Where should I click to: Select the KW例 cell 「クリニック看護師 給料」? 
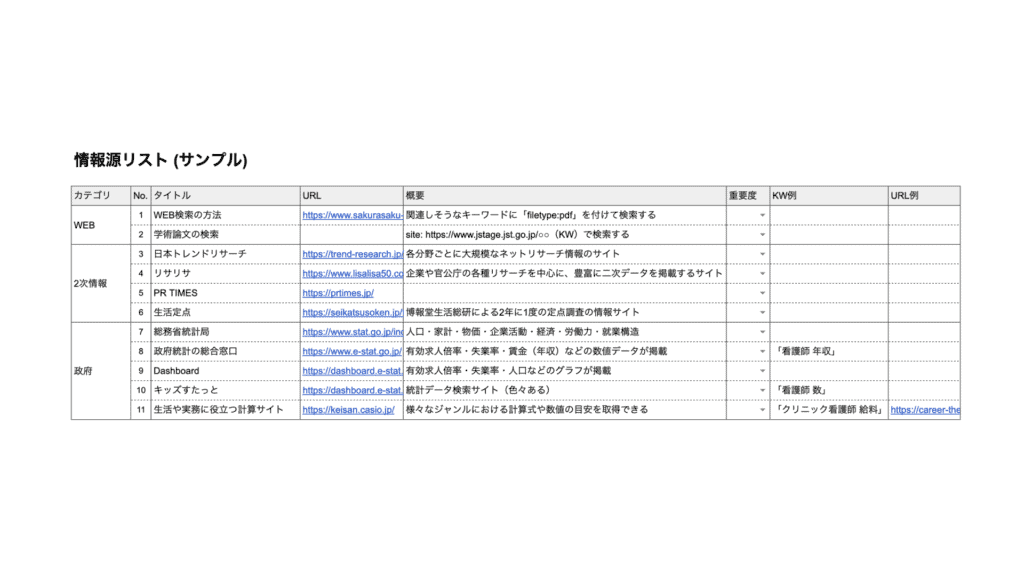coord(829,409)
